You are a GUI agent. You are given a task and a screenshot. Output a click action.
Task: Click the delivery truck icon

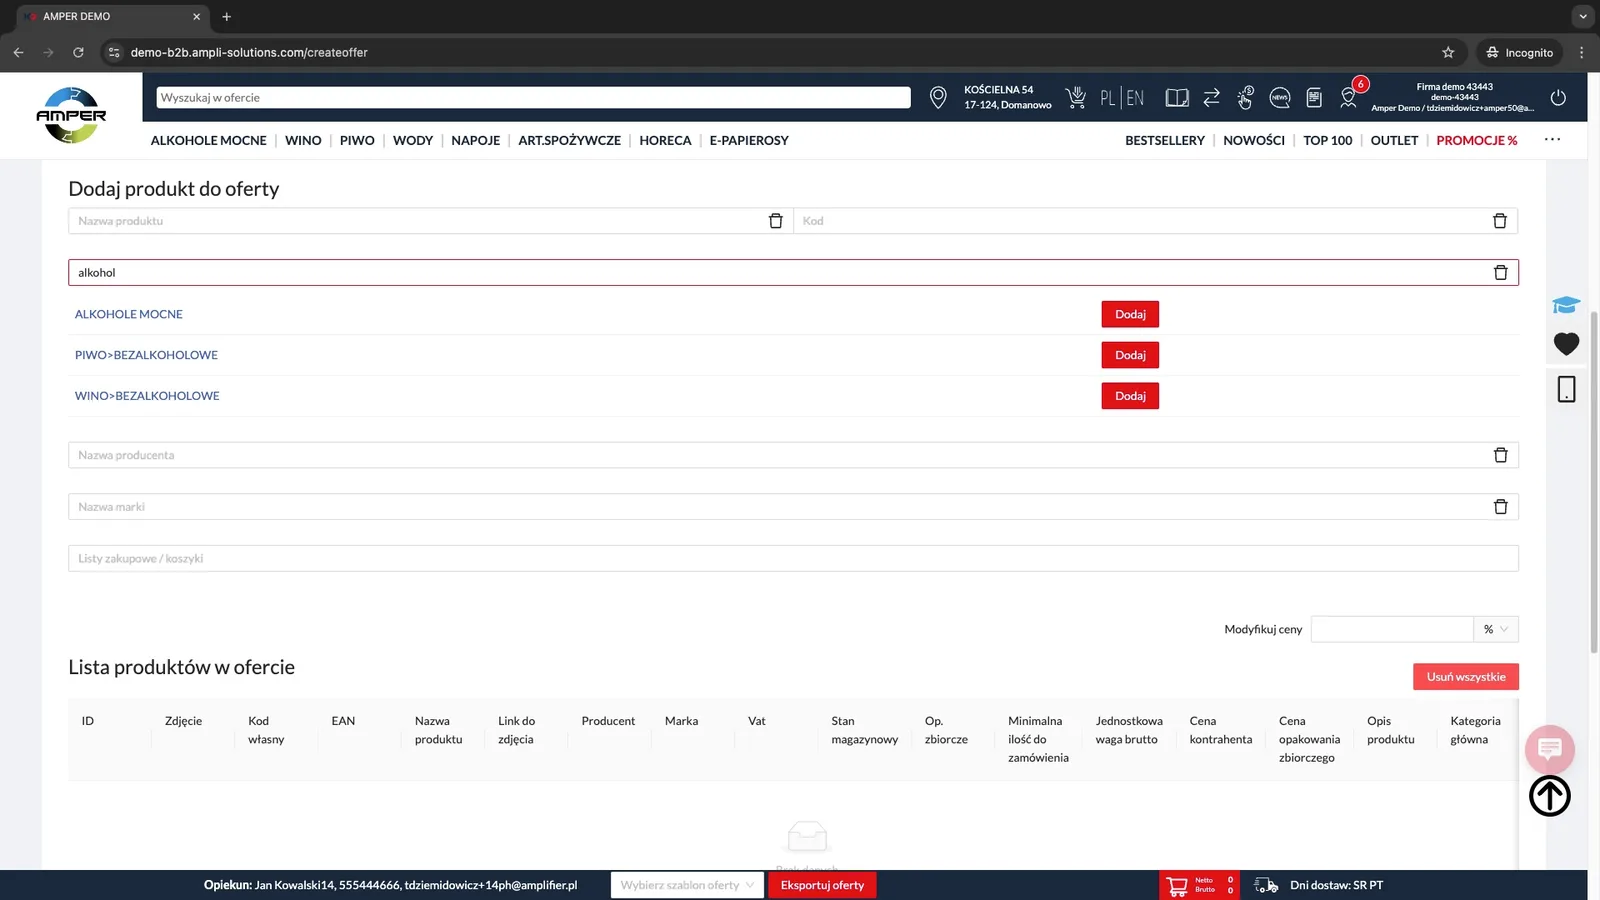pyautogui.click(x=1266, y=885)
